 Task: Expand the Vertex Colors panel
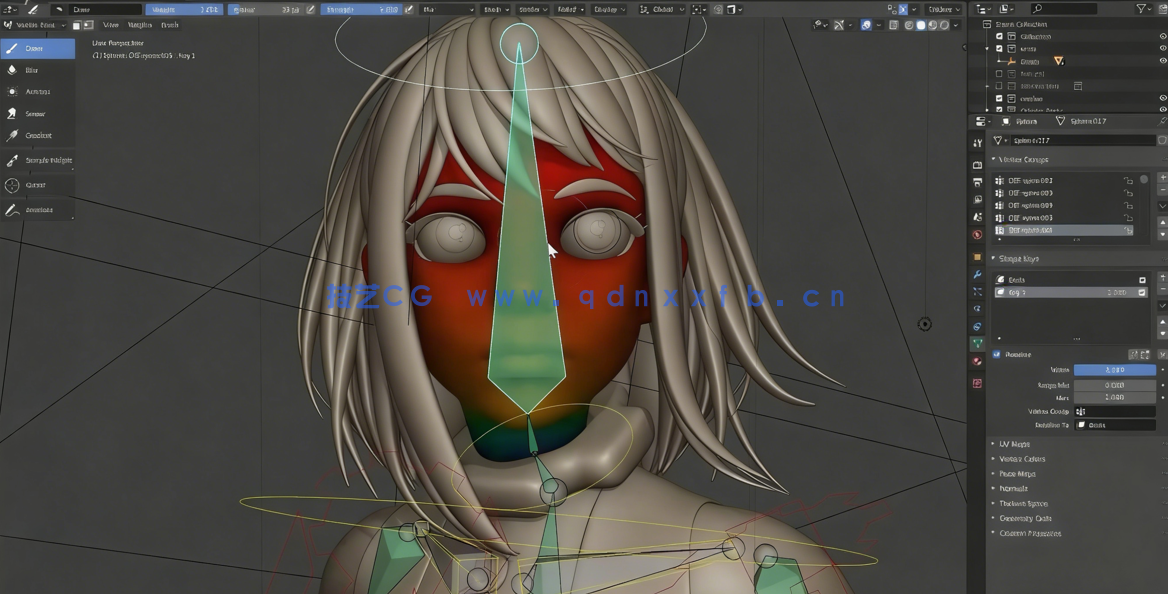pyautogui.click(x=1018, y=458)
